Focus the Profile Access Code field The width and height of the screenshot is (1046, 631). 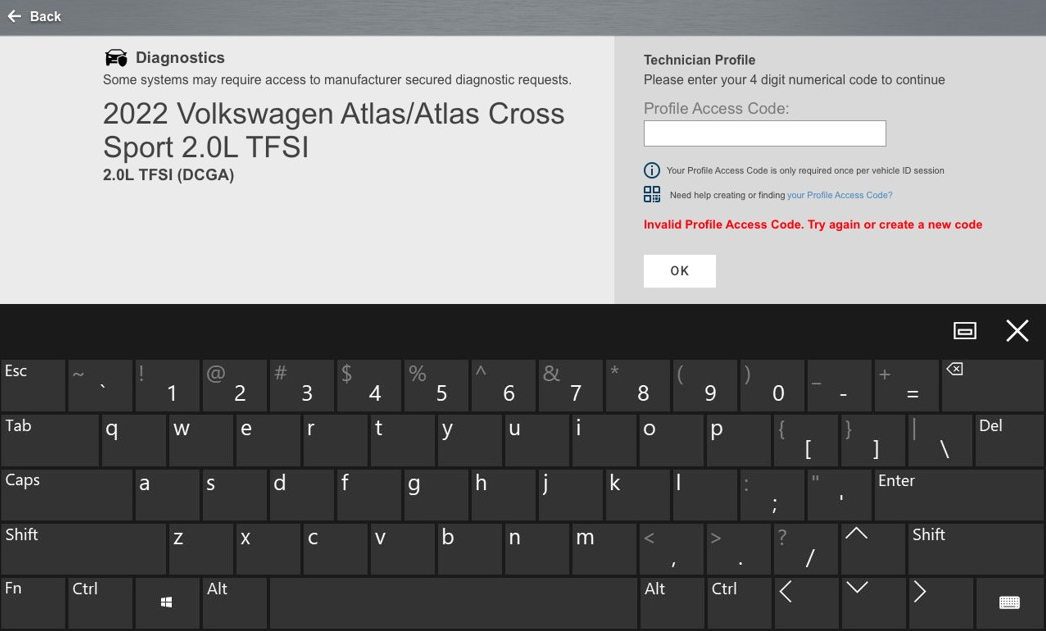point(764,134)
